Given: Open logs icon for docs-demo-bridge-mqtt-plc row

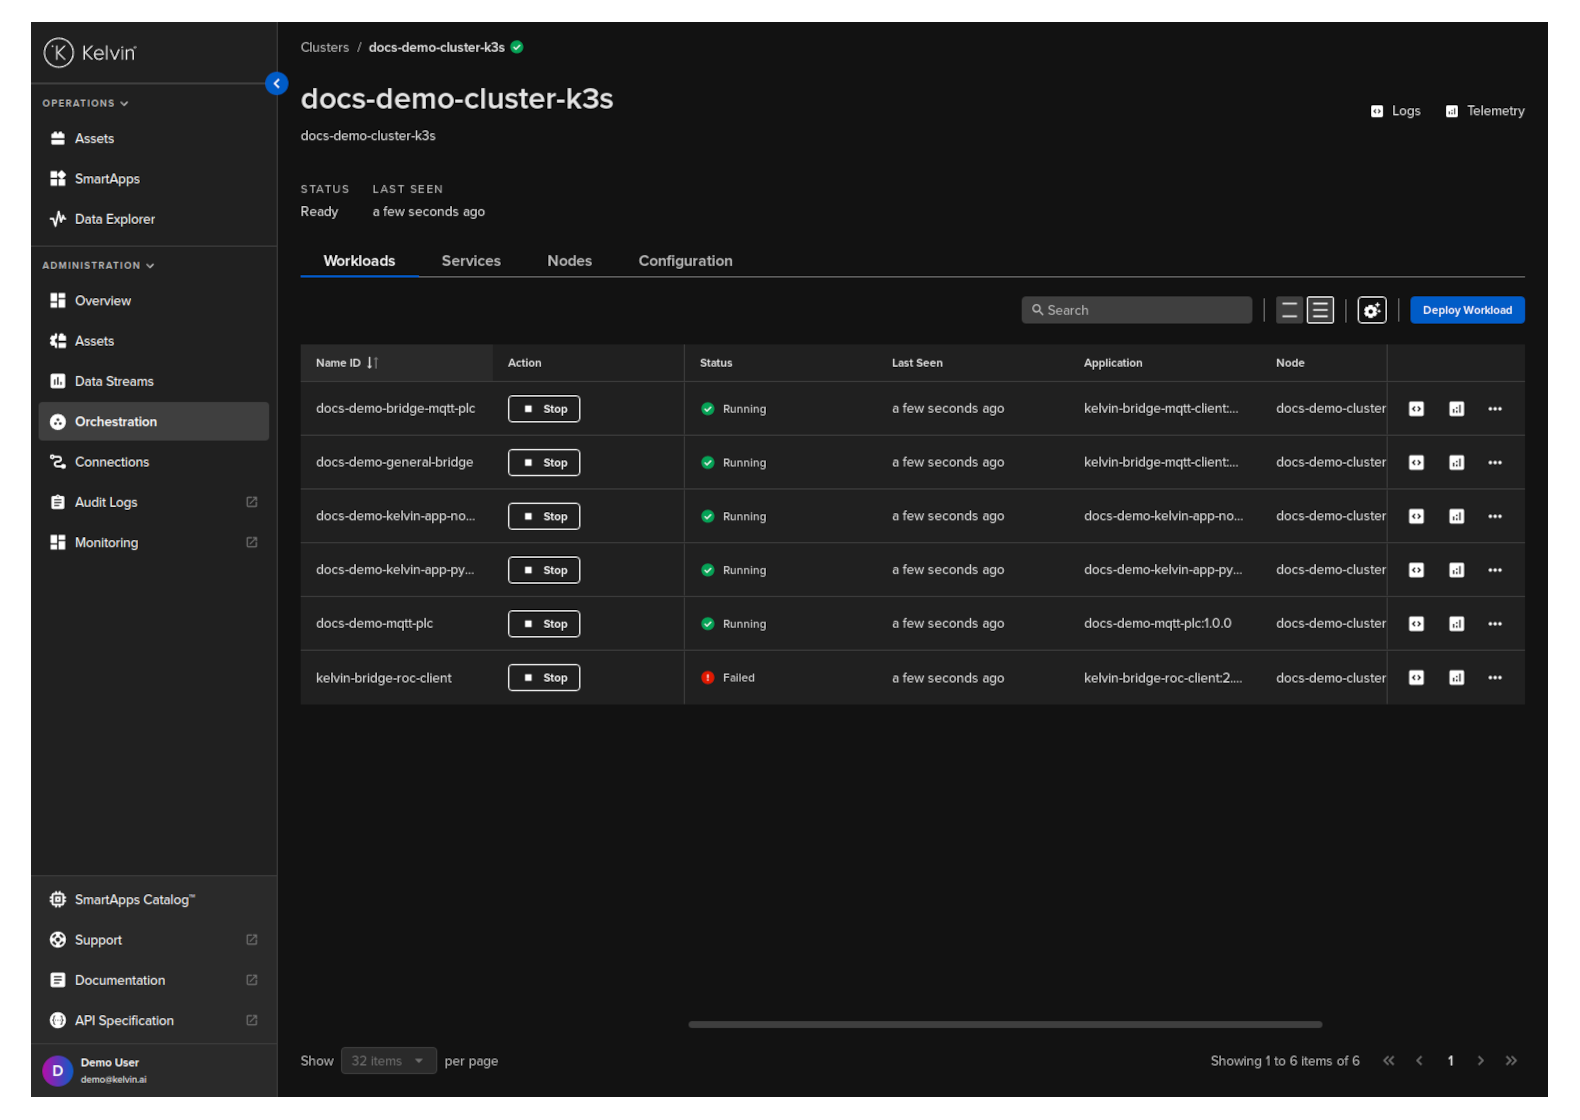Looking at the screenshot, I should click(x=1416, y=409).
